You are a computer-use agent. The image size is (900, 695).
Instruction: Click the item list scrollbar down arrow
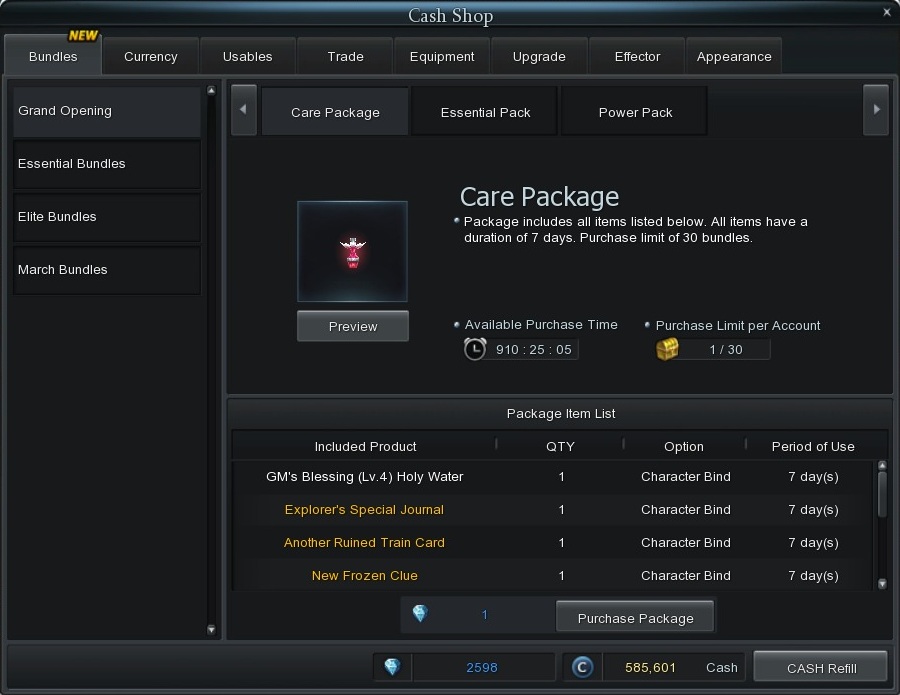point(882,583)
